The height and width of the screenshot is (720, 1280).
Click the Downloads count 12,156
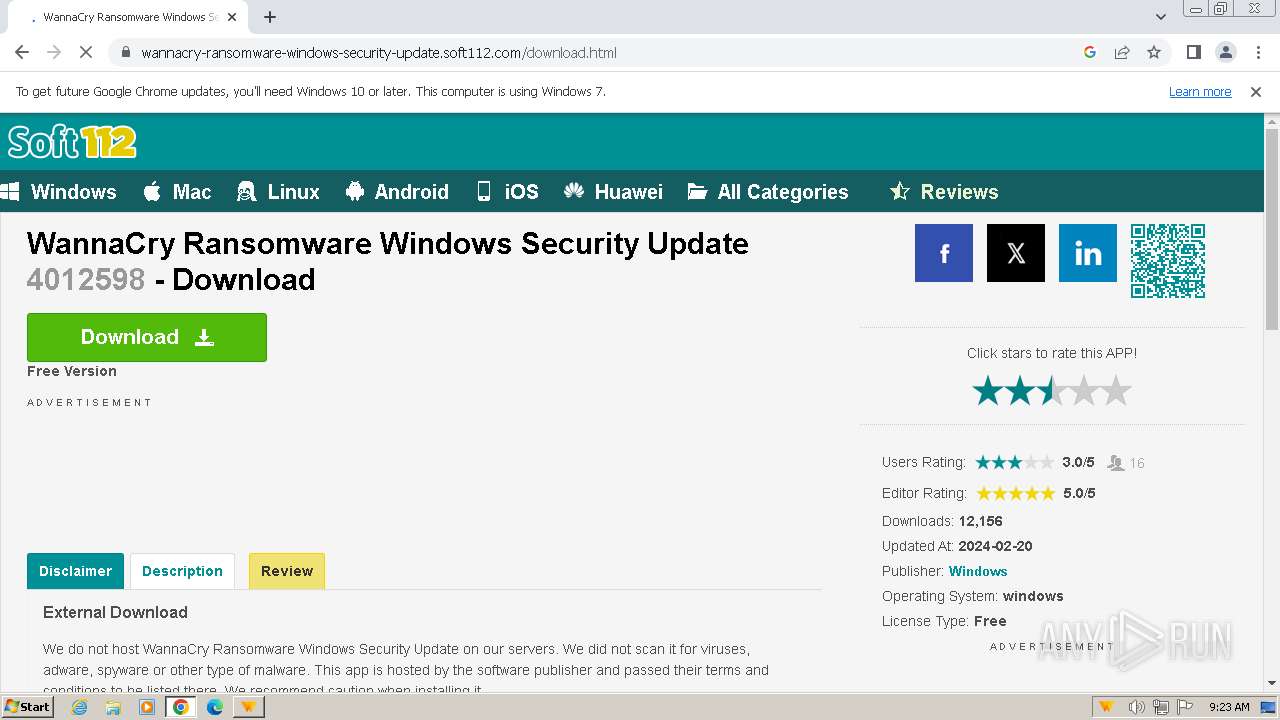[980, 521]
